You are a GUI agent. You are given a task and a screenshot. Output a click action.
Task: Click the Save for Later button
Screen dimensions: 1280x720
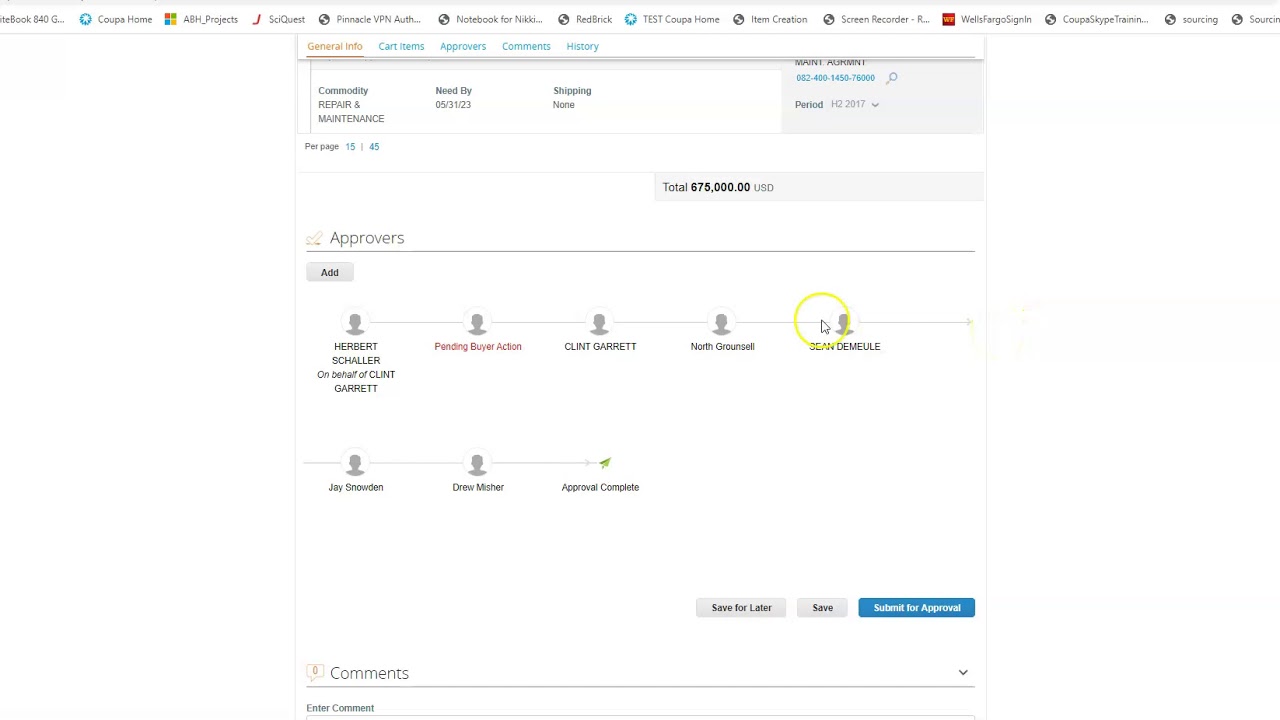pyautogui.click(x=741, y=608)
